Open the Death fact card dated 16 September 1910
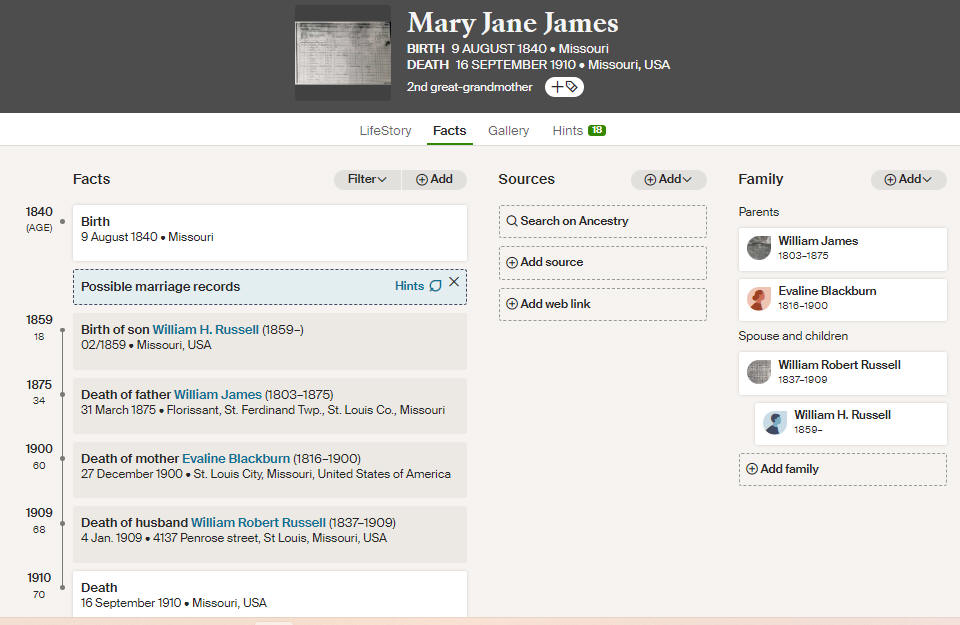 coord(270,594)
